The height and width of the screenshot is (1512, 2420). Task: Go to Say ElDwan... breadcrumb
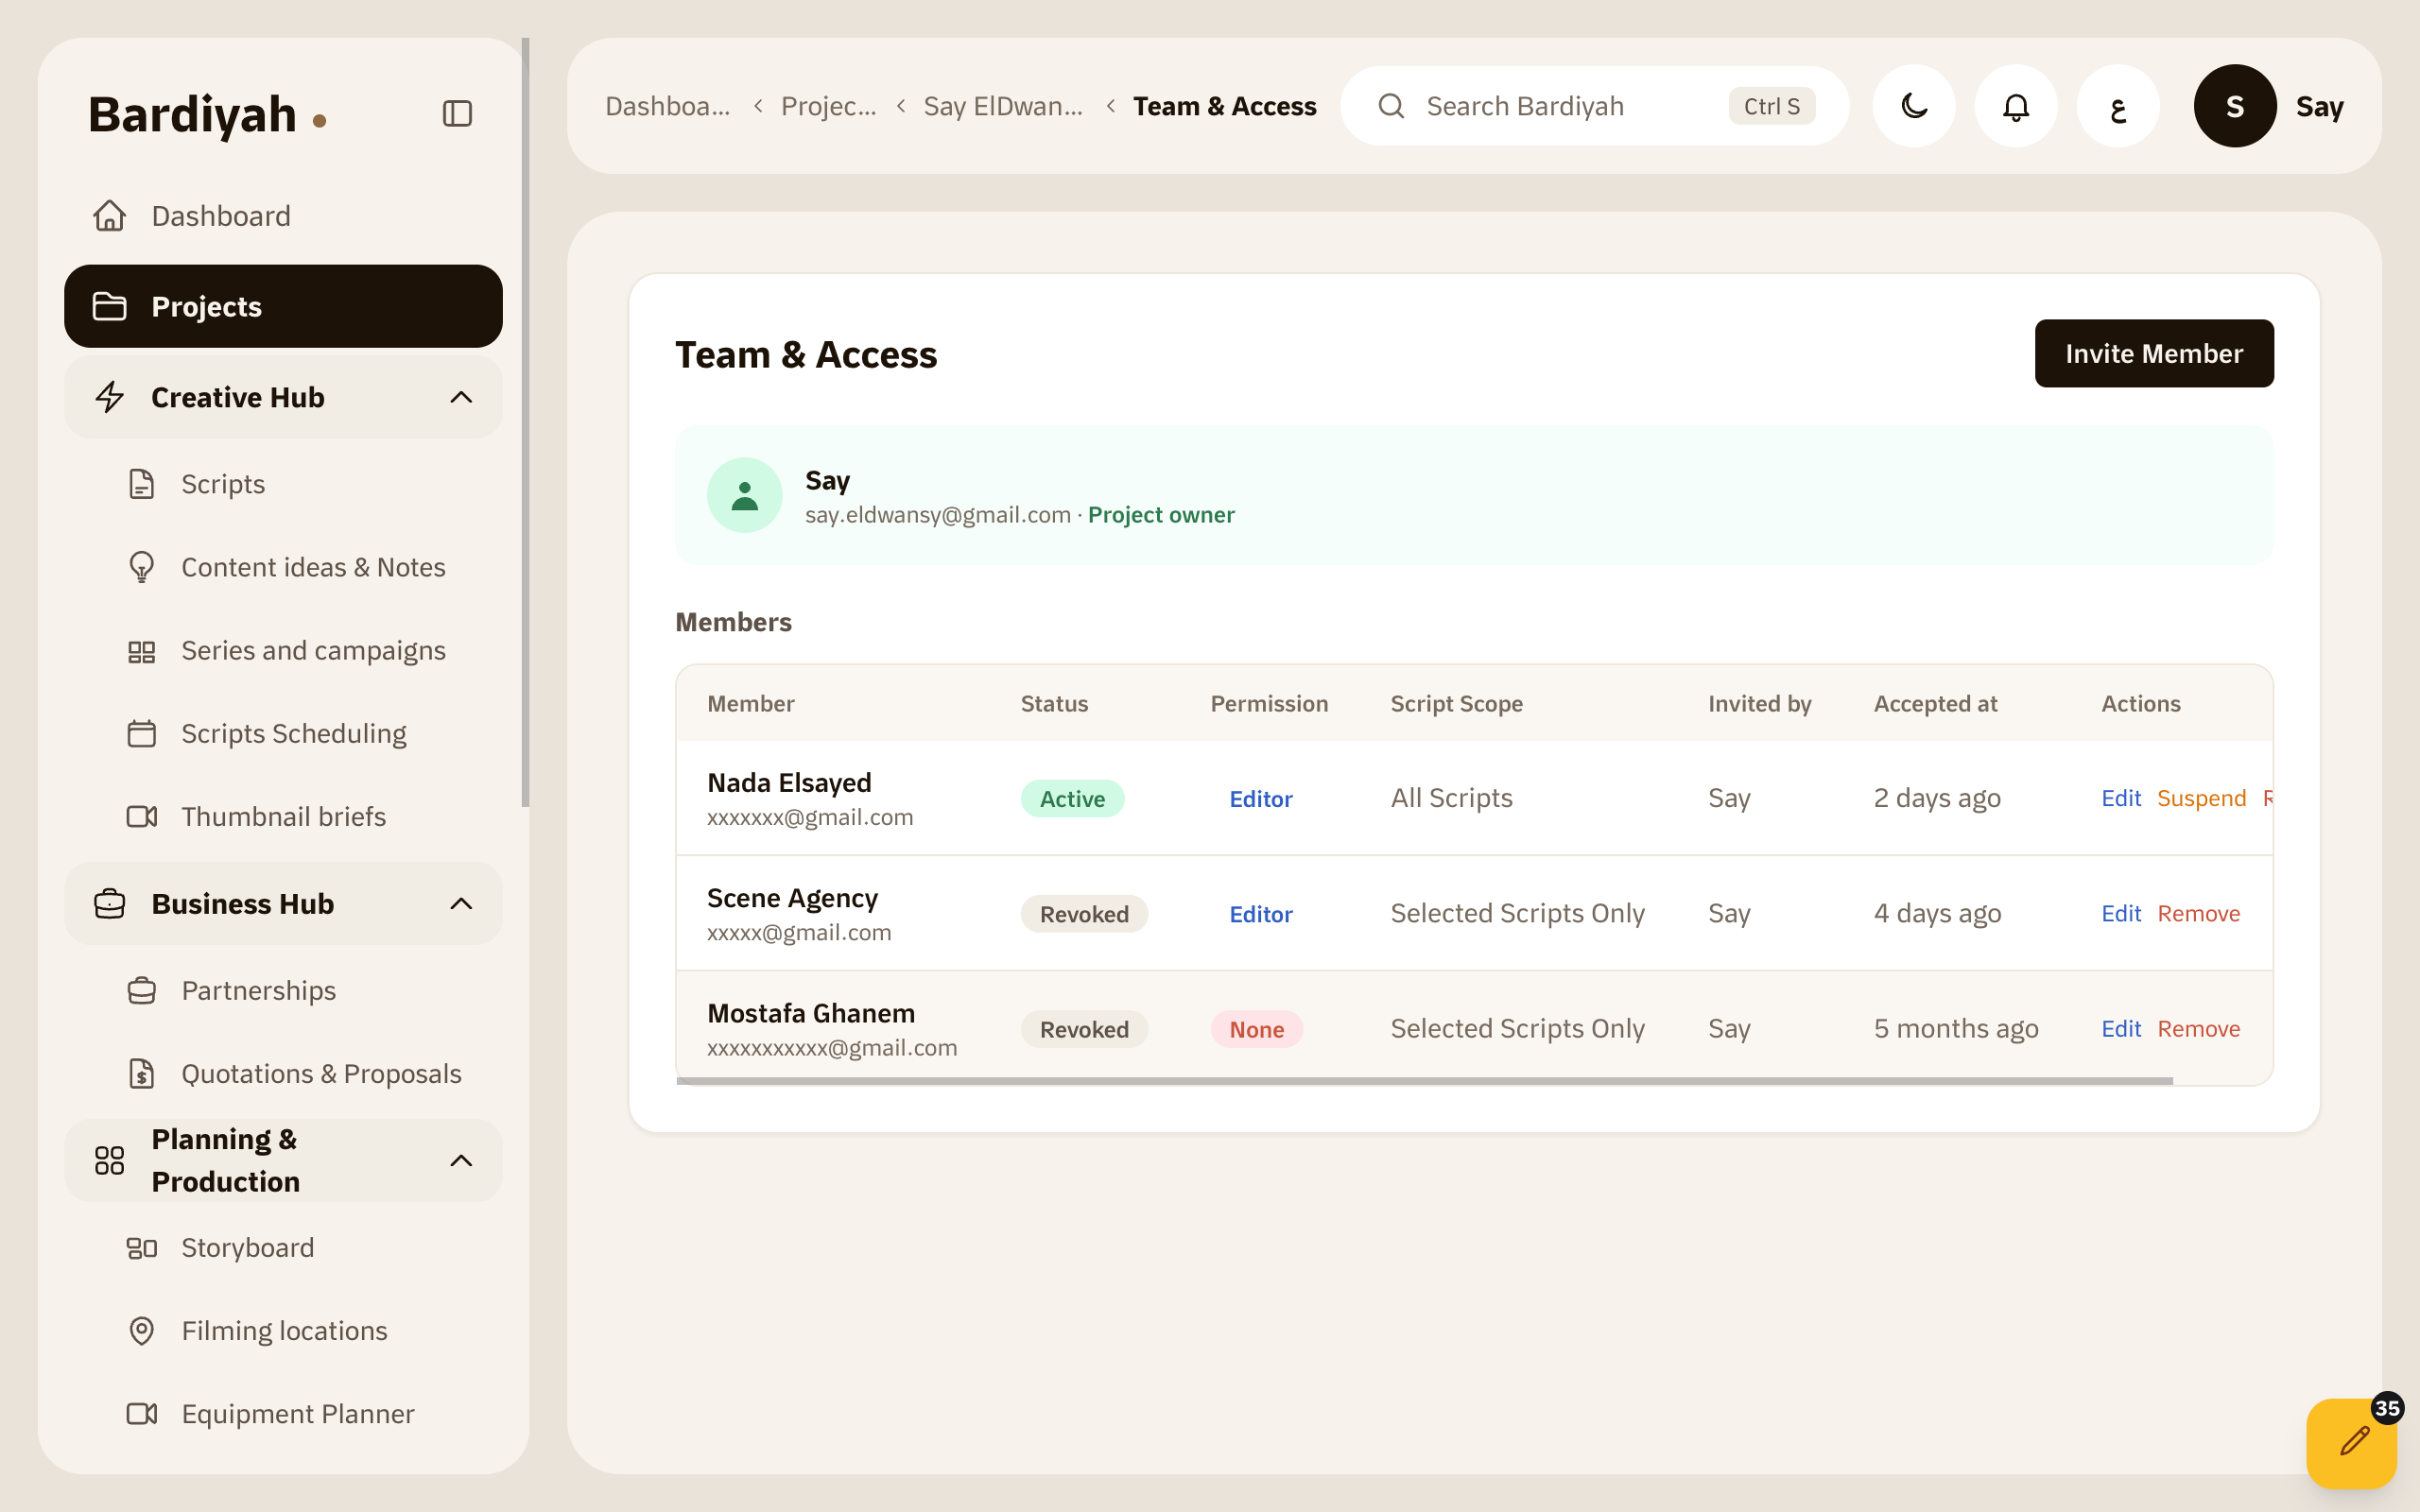pos(1003,106)
